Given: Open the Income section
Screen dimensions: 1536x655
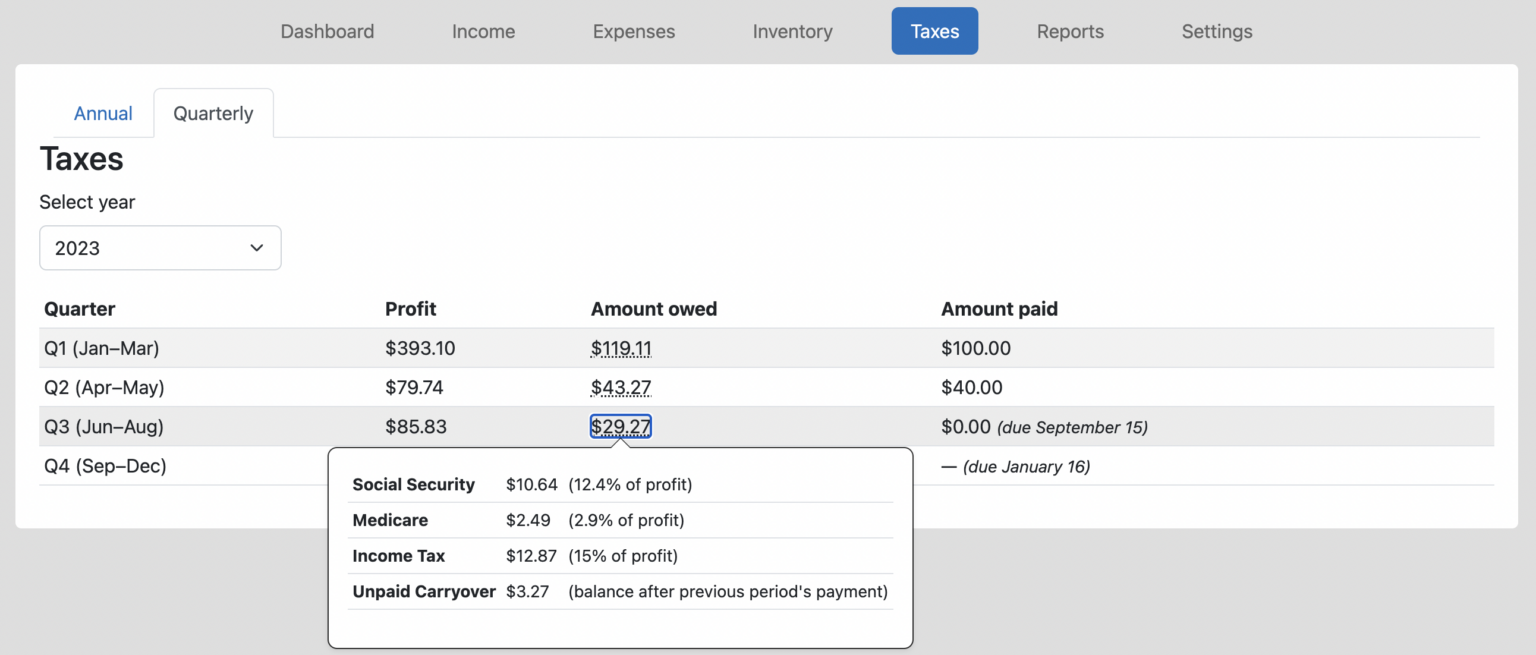Looking at the screenshot, I should pos(483,31).
